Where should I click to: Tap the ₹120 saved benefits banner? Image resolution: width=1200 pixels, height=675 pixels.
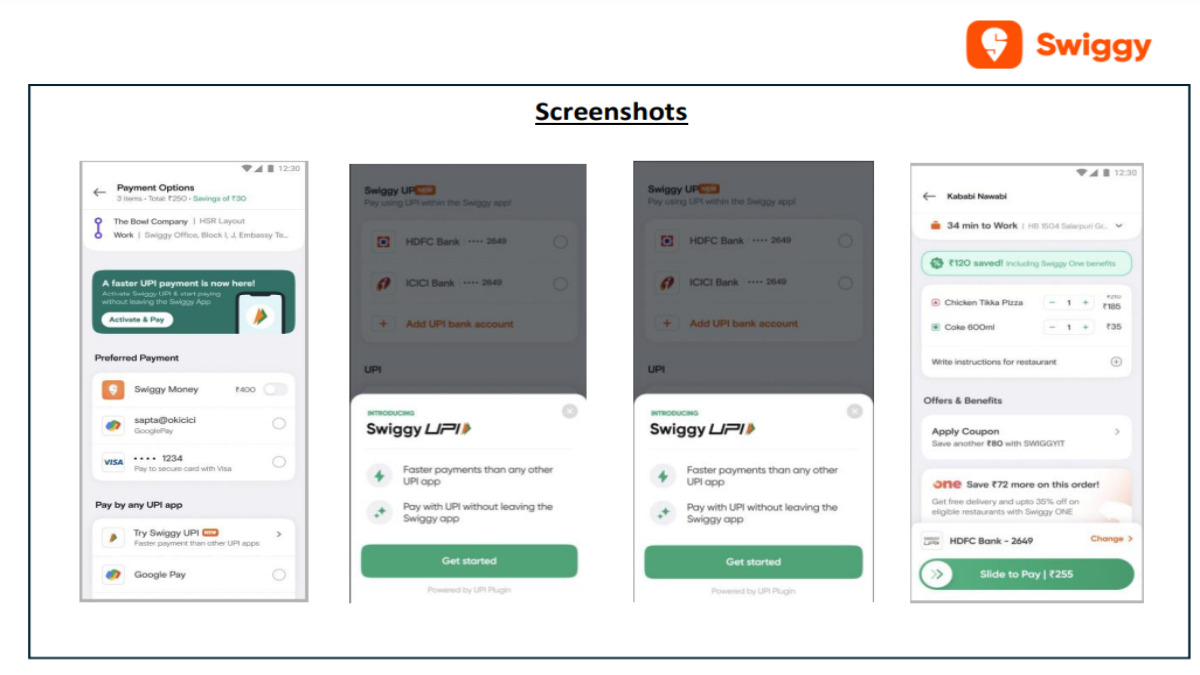(1027, 263)
